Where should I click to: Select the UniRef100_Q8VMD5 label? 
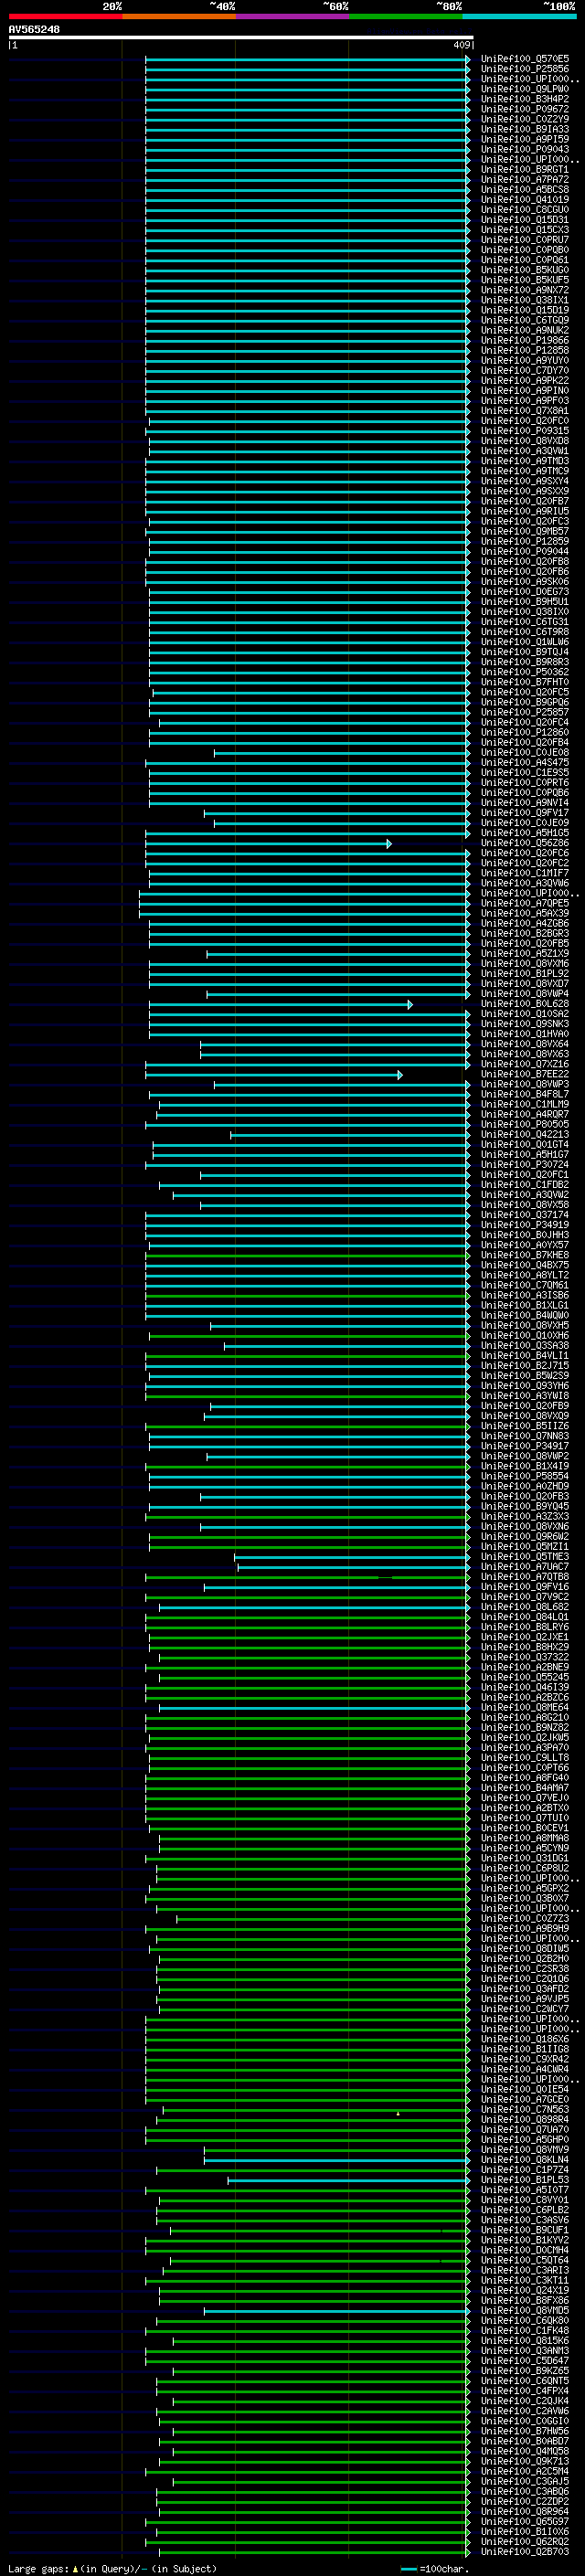525,2311
